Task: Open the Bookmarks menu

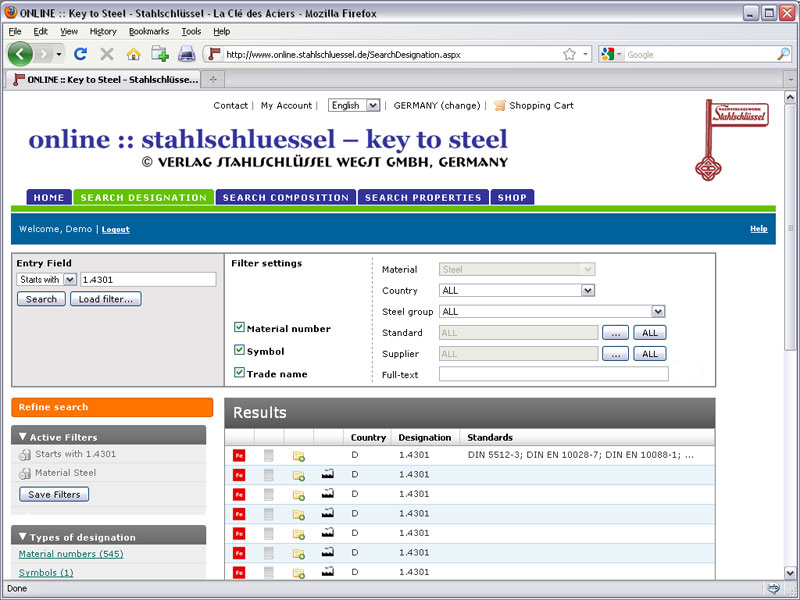Action: (x=148, y=32)
